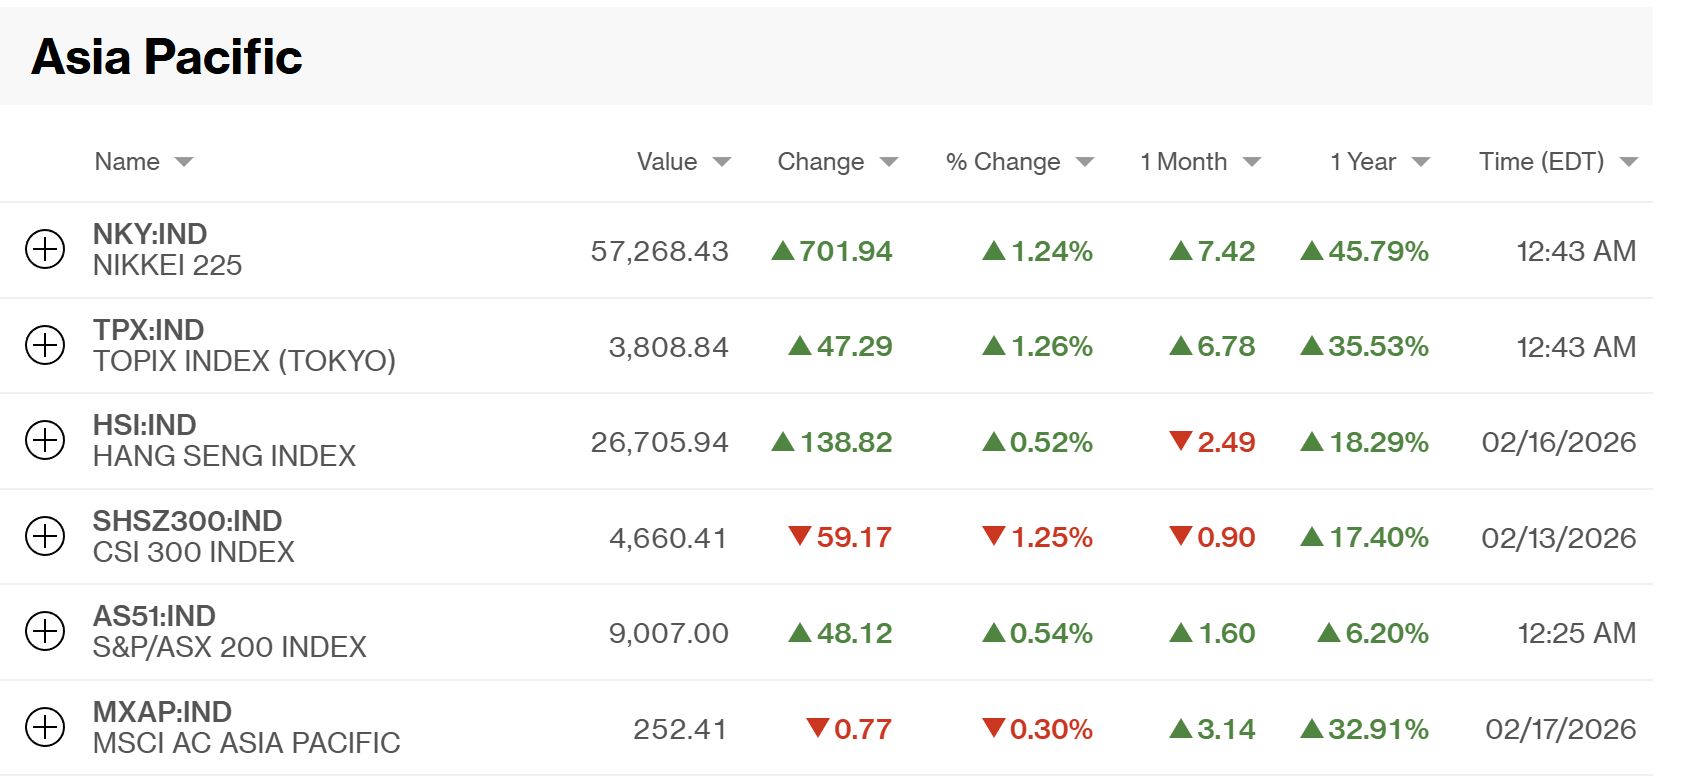Click plus circle next to CSI 300 INDEX
The image size is (1702, 782).
pyautogui.click(x=45, y=537)
